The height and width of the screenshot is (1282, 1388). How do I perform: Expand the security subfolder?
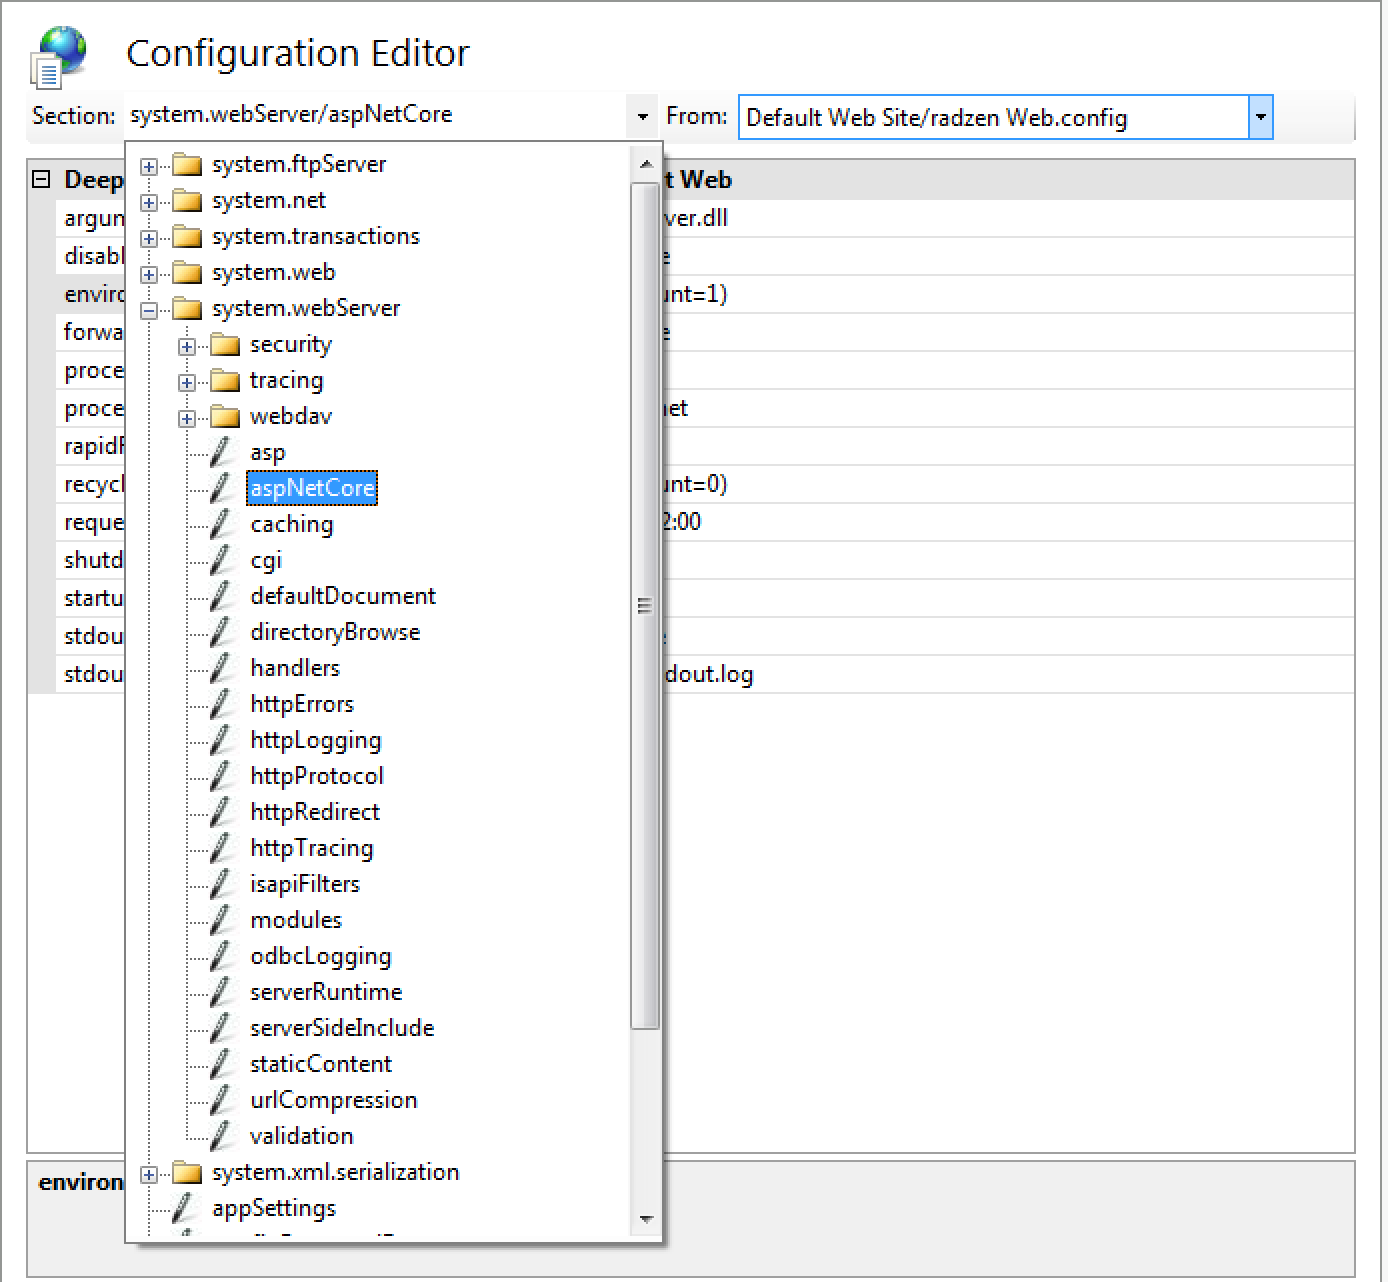click(x=187, y=346)
